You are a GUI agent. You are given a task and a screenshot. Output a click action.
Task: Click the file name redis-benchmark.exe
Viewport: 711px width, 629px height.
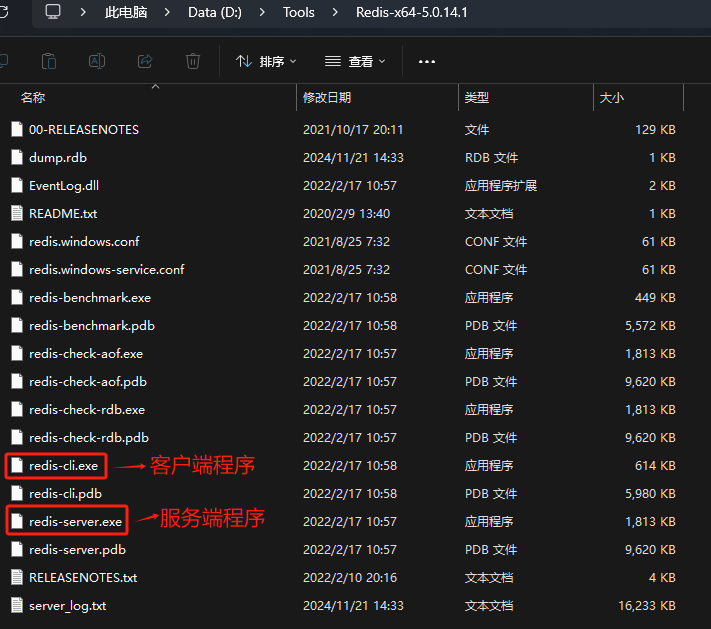tap(90, 298)
